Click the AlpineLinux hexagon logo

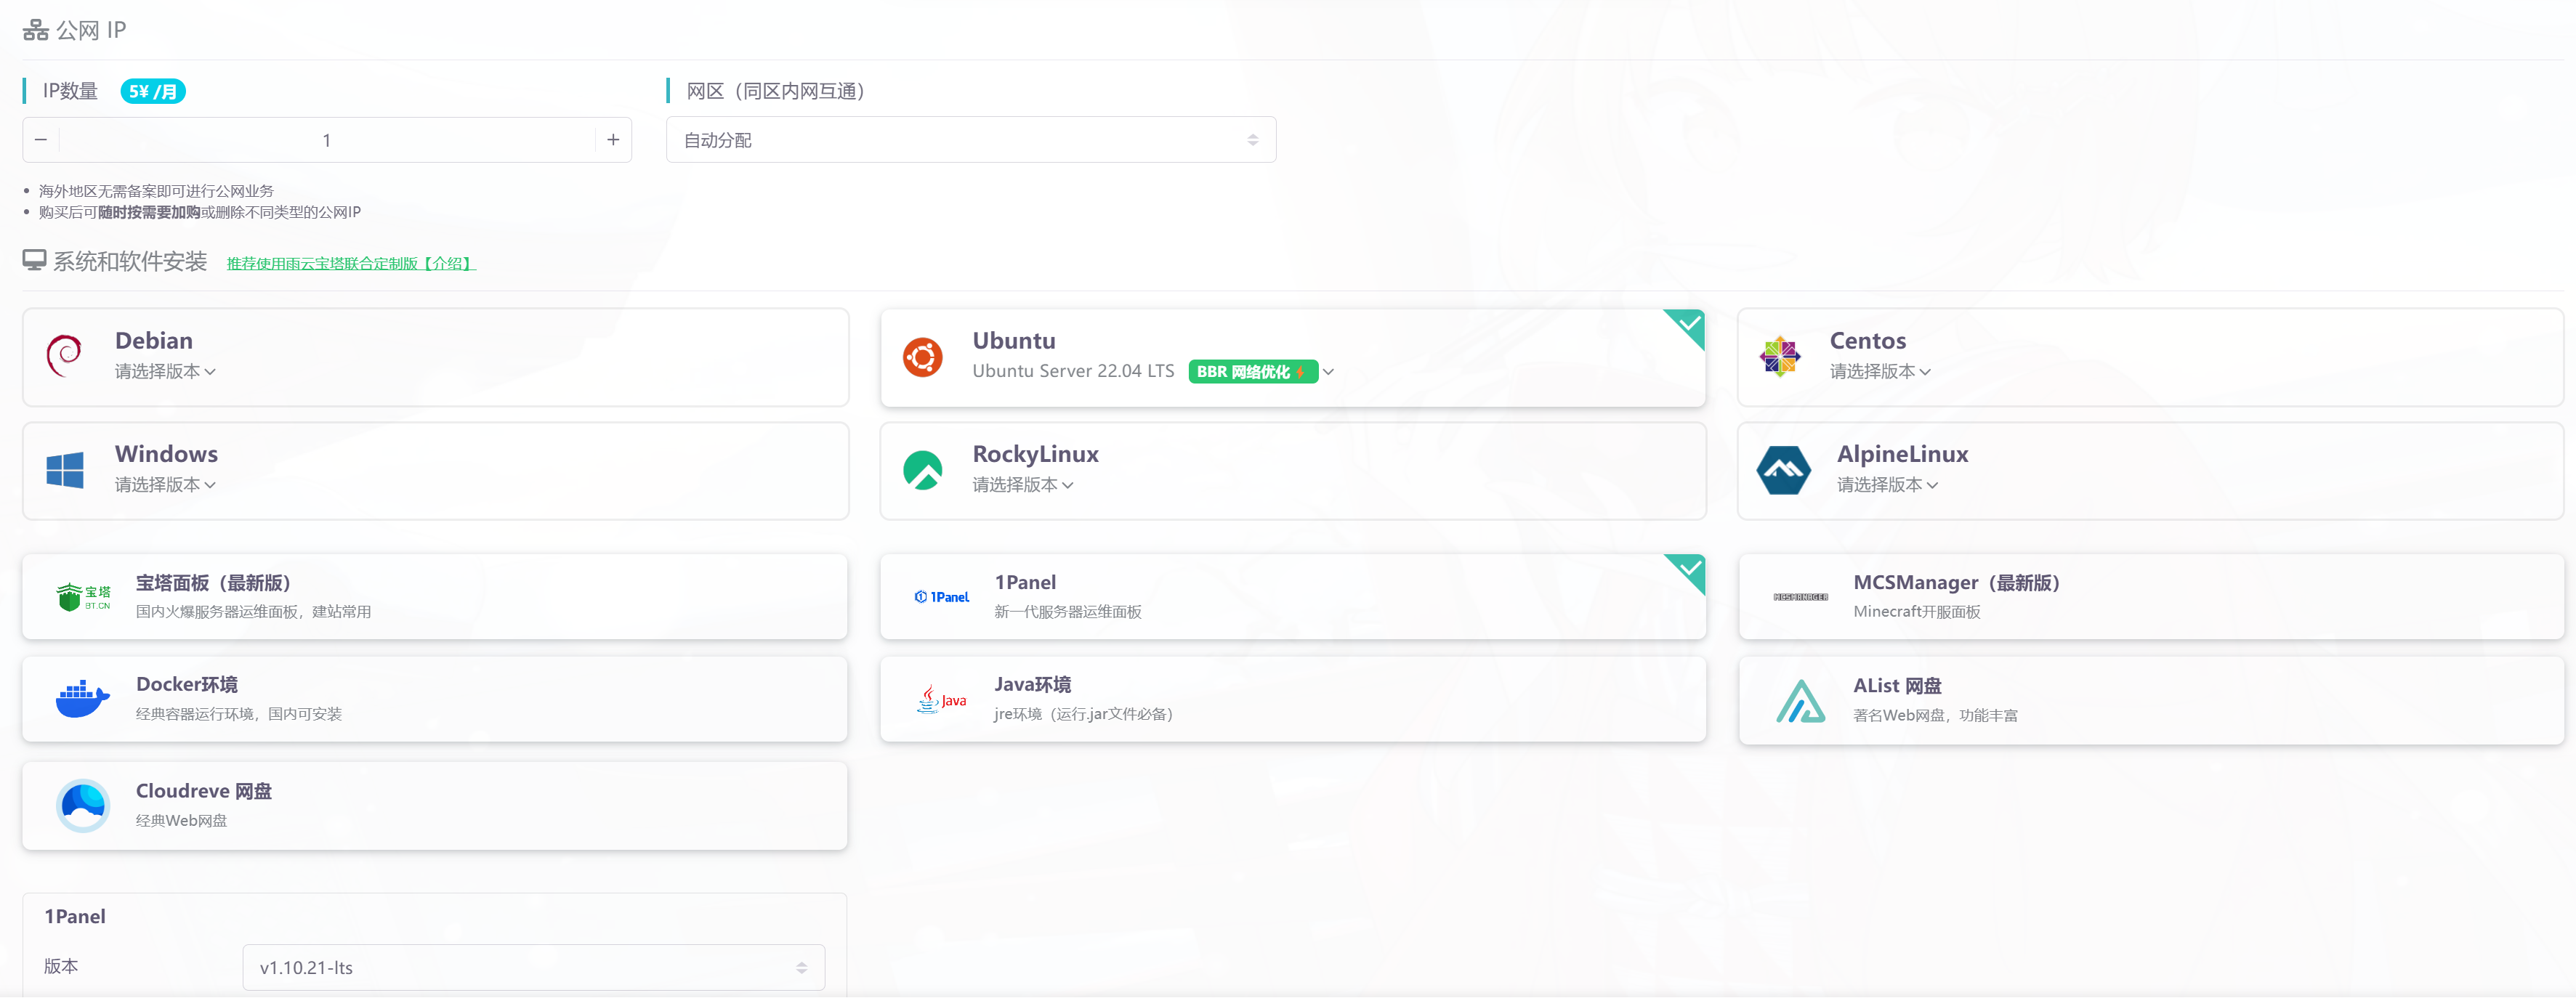click(1783, 470)
